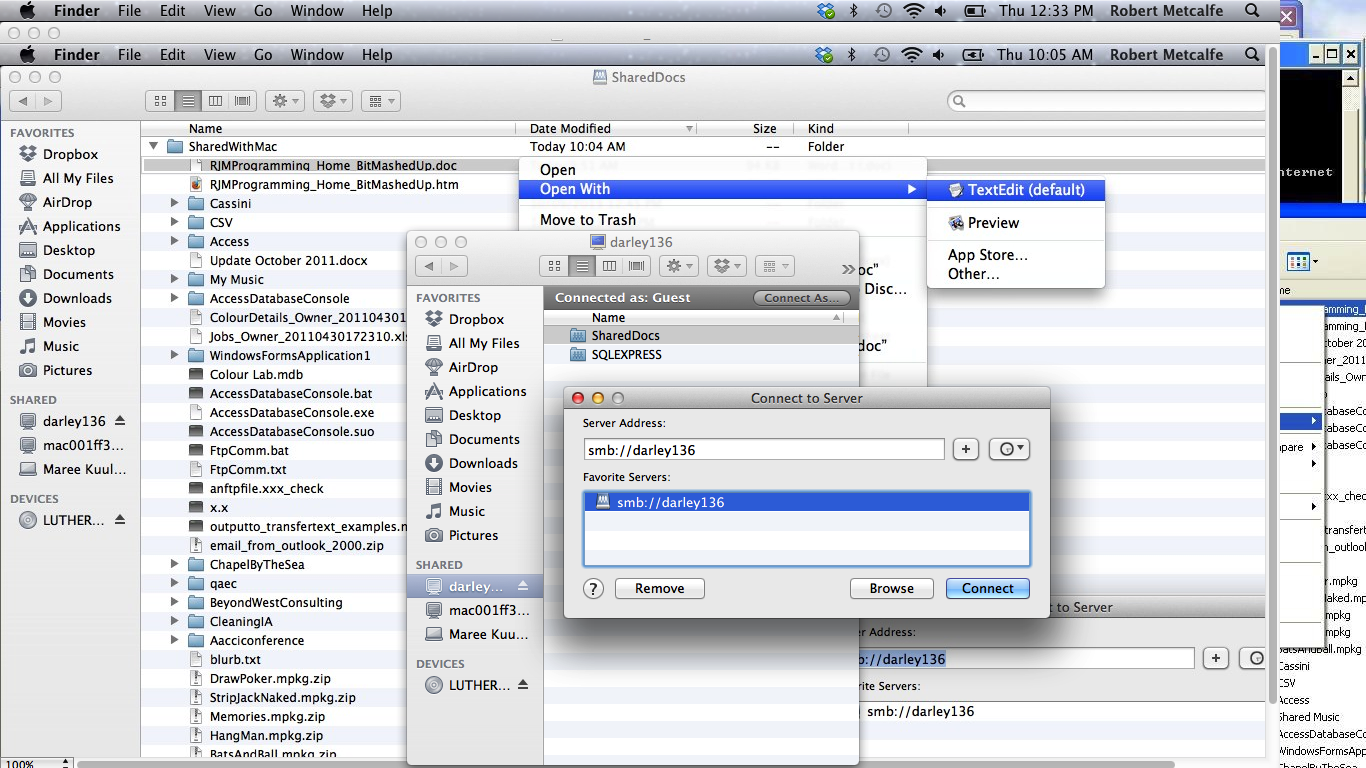Expand the My Music folder disclosure triangle
Screen dimensions: 1366x768
coord(174,279)
